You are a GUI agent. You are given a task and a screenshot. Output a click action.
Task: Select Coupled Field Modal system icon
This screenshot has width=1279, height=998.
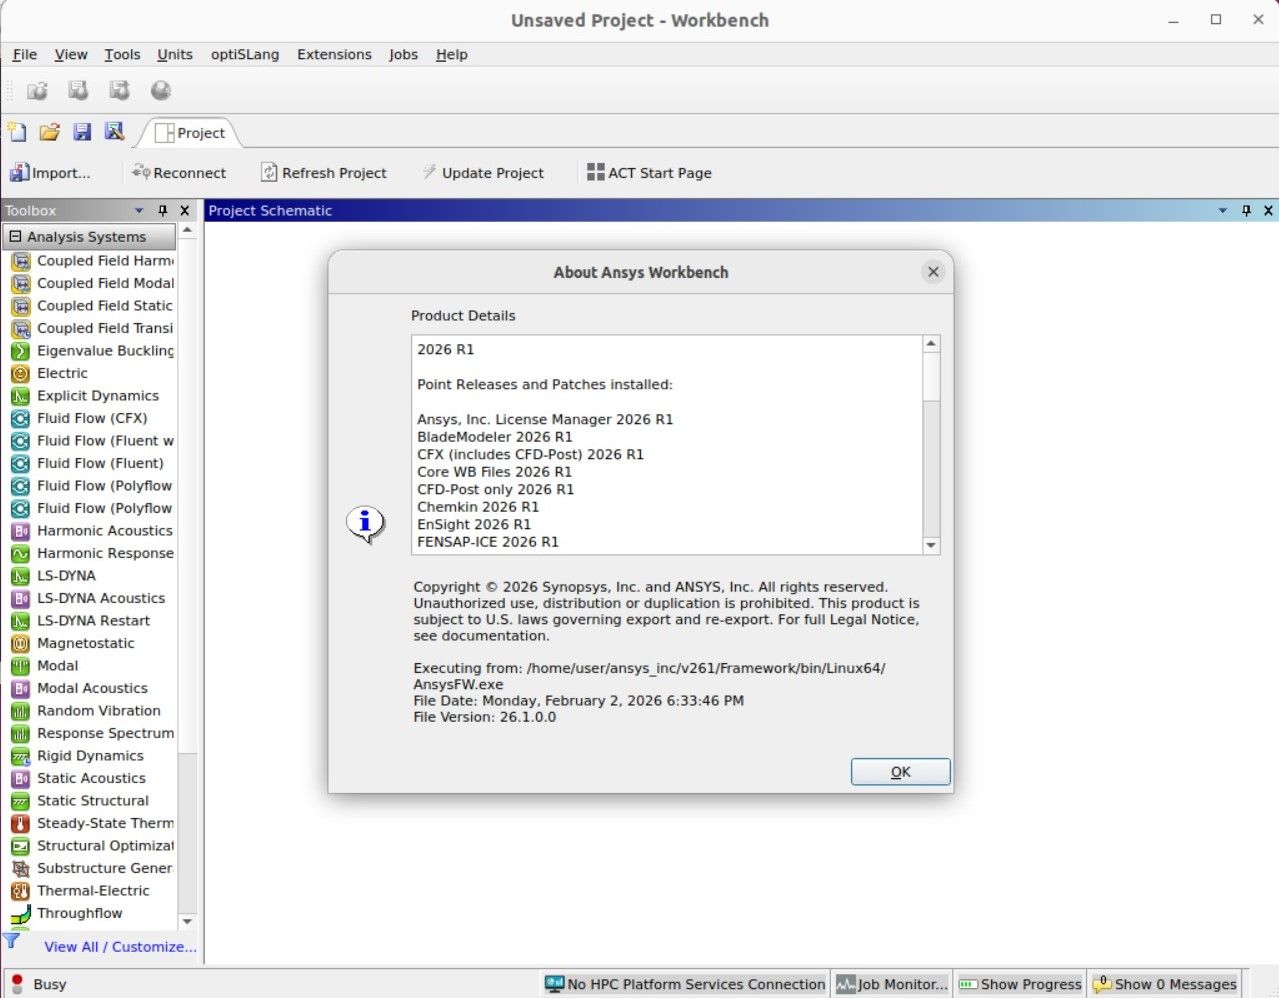pos(20,283)
